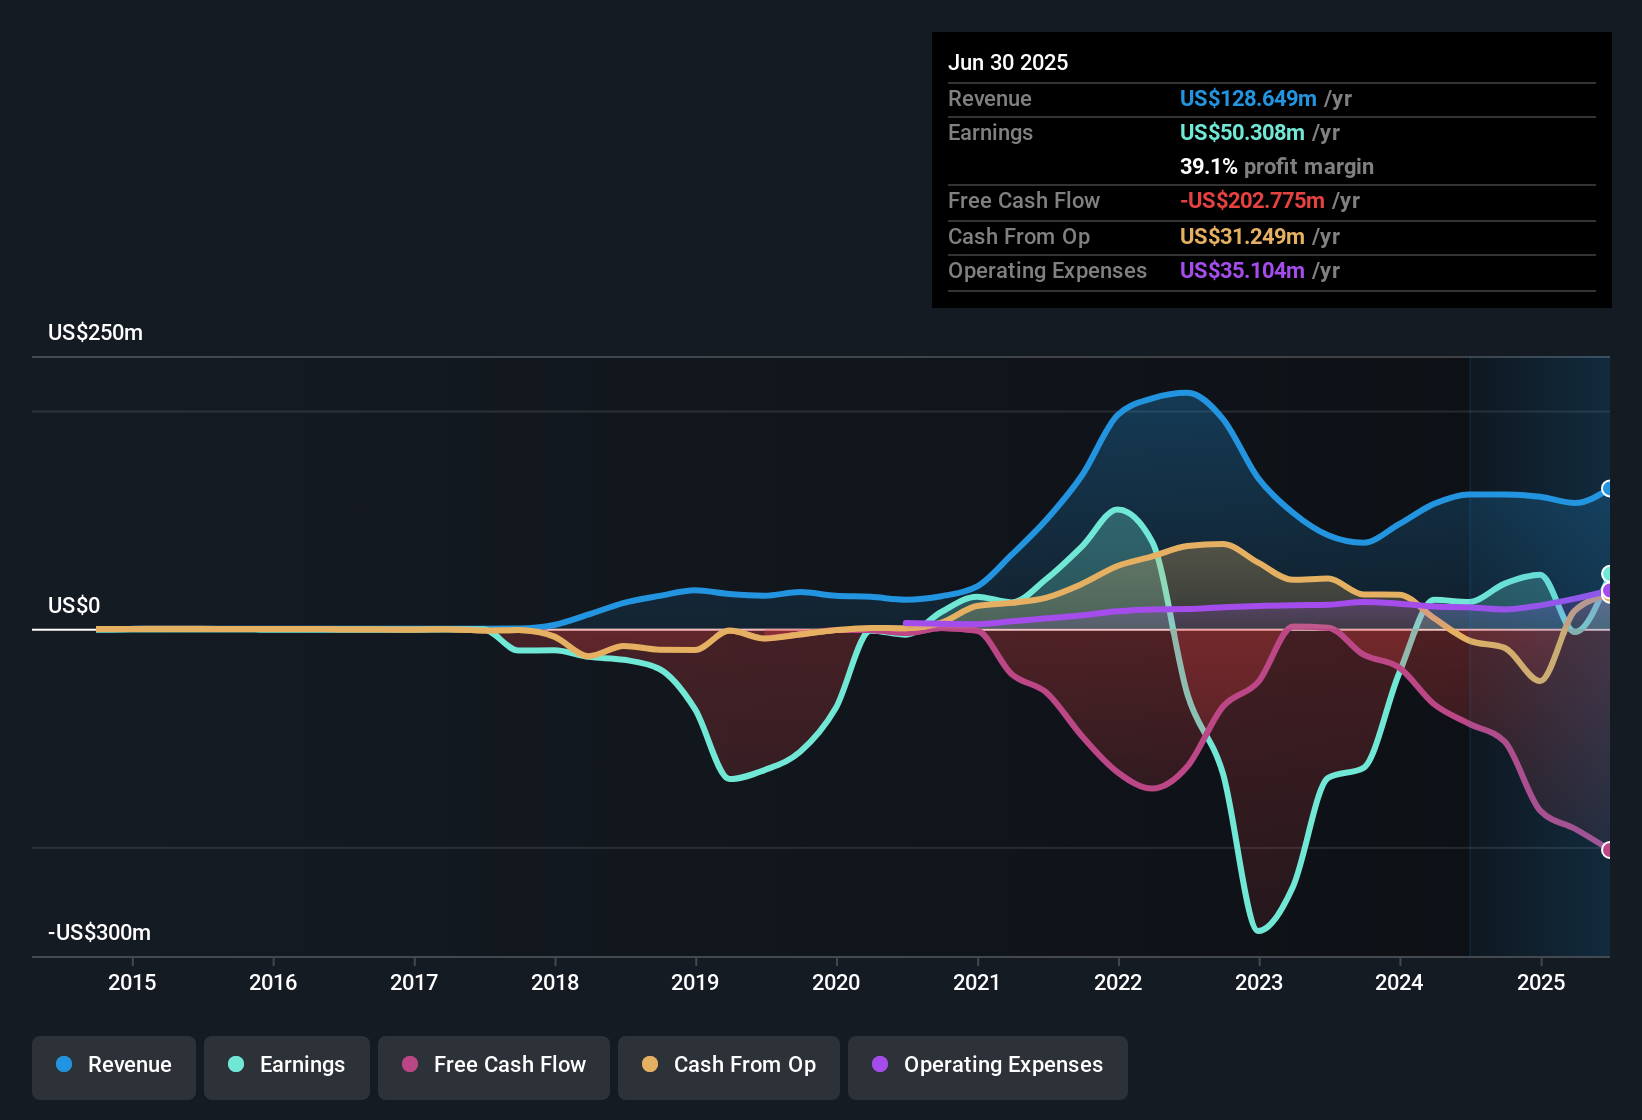
Task: Hide the Free Cash Flow series
Action: pyautogui.click(x=494, y=1065)
